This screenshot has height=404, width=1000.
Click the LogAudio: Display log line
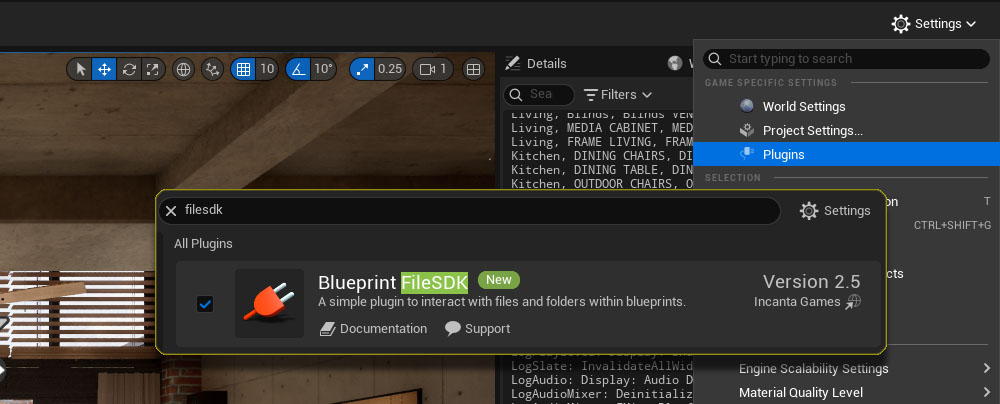coord(601,380)
